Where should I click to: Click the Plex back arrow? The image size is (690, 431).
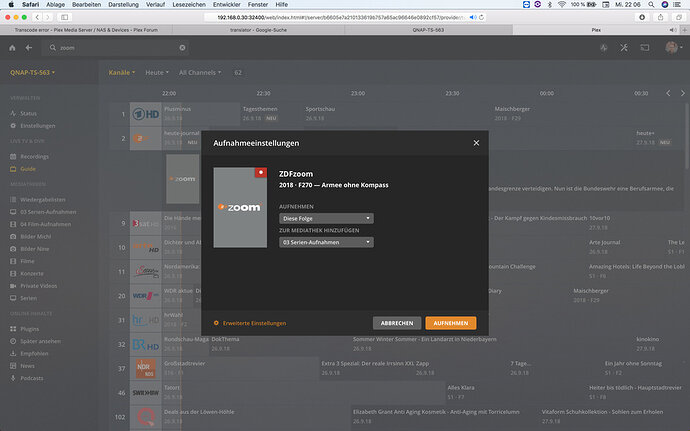(29, 48)
